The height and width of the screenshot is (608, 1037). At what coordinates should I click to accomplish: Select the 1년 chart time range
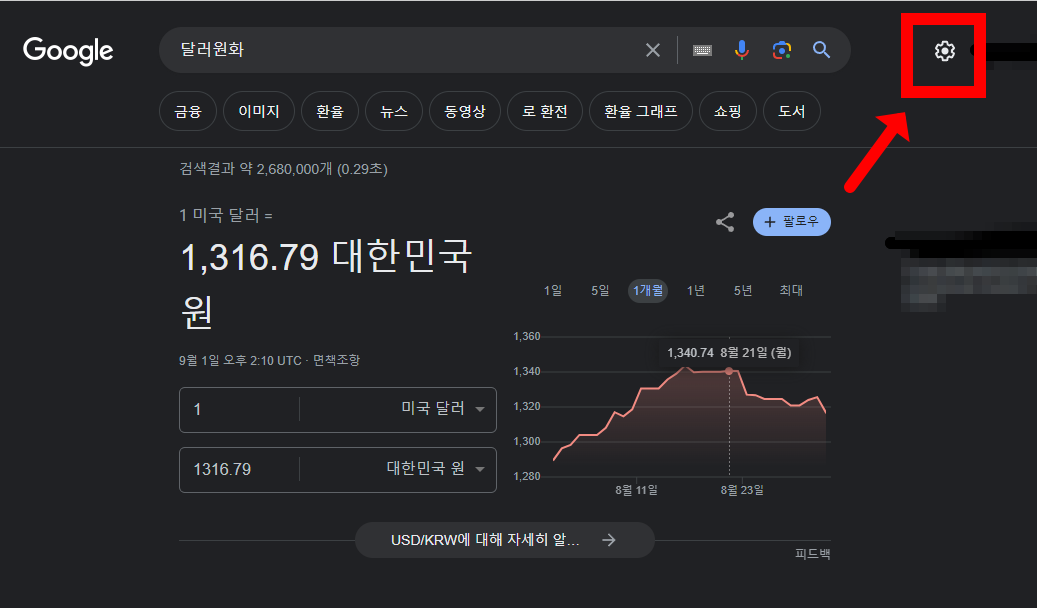(695, 290)
